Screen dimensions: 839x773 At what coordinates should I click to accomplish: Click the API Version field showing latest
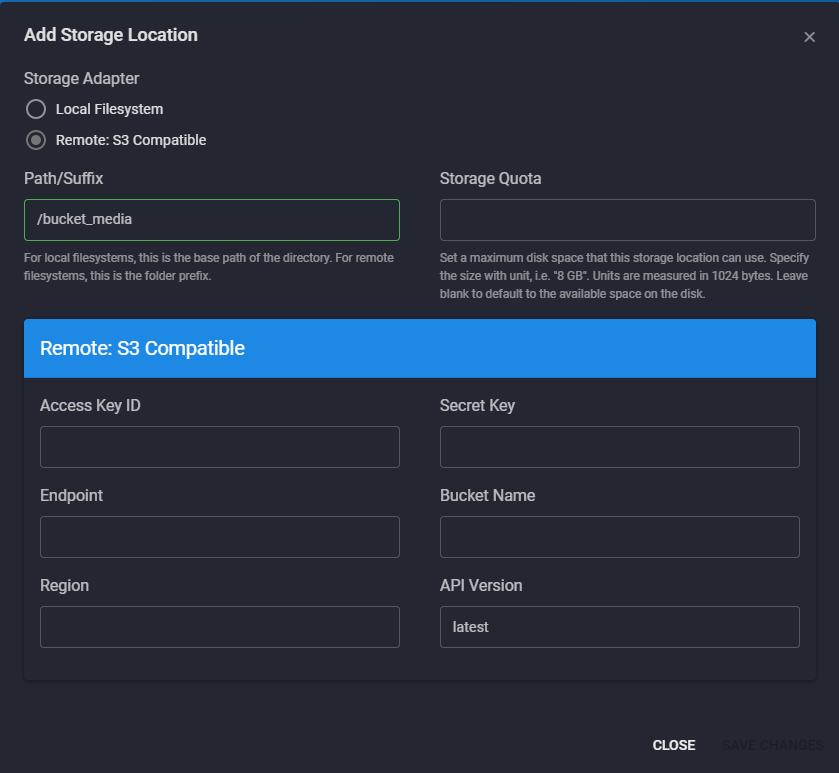pos(620,626)
